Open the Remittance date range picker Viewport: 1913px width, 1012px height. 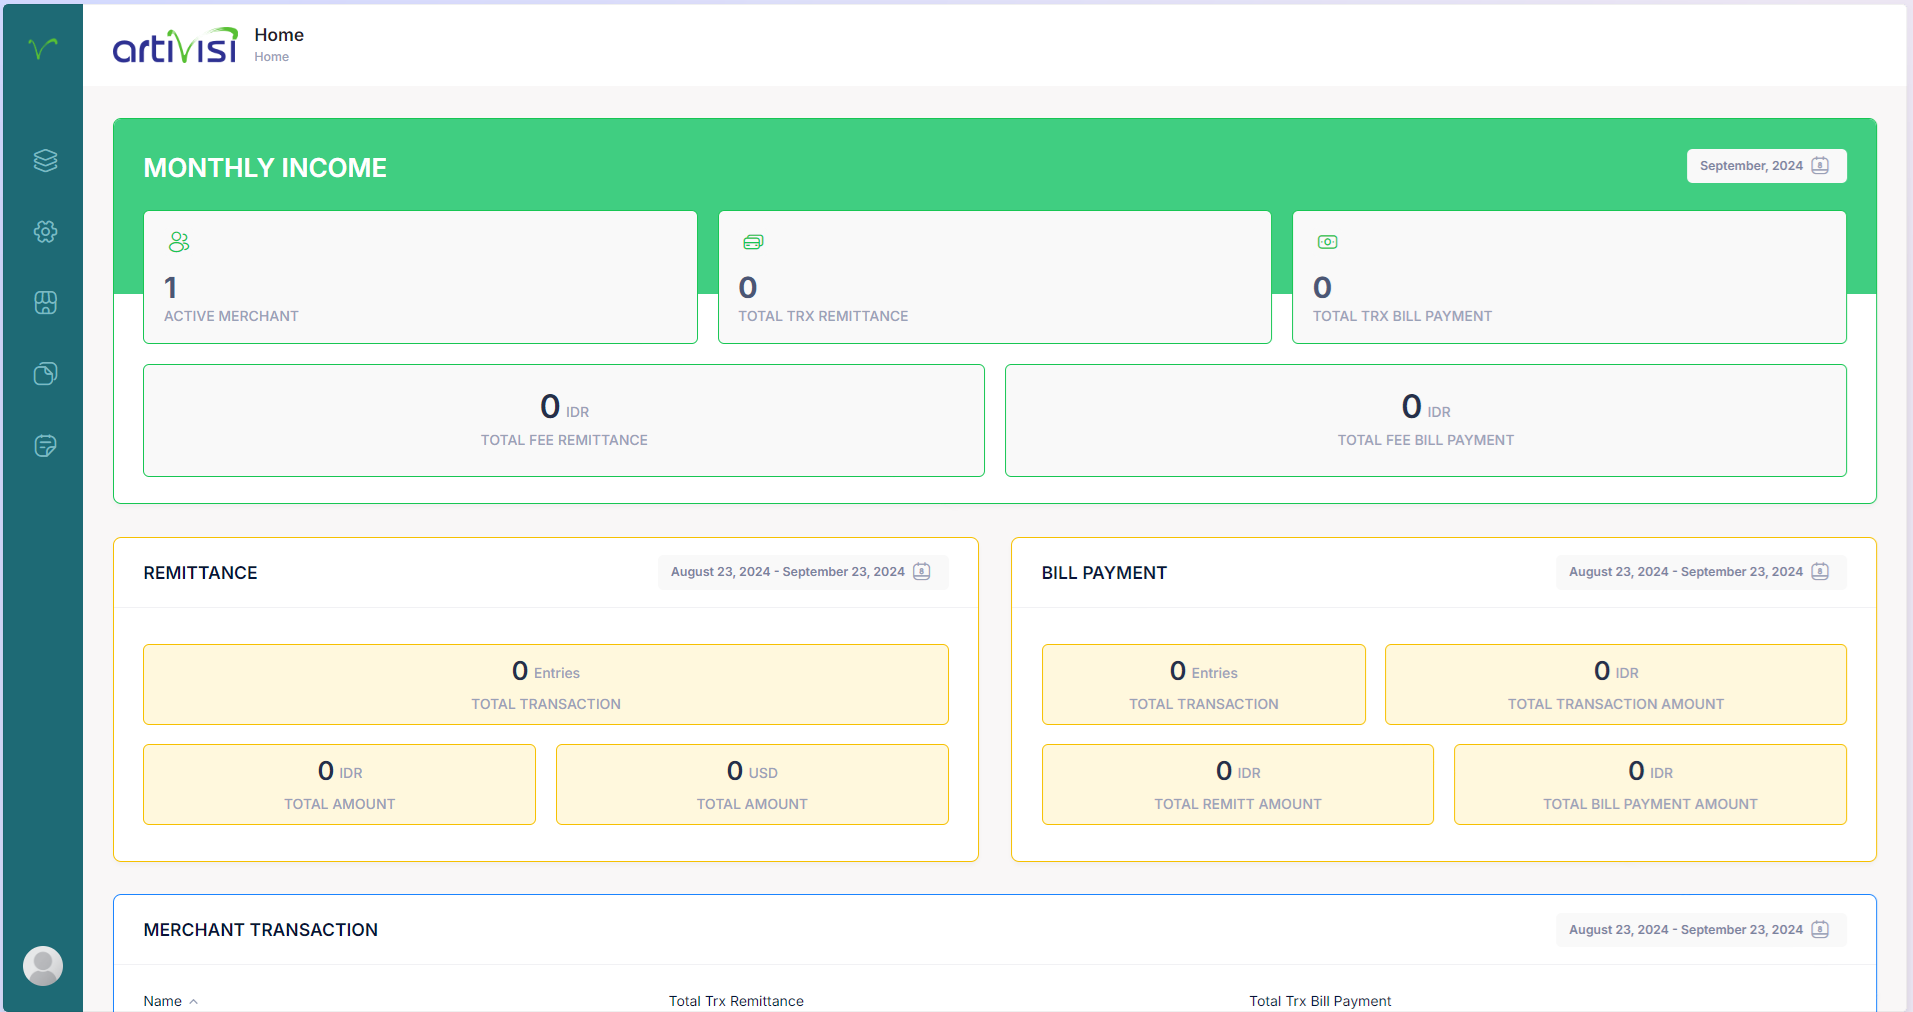point(802,571)
